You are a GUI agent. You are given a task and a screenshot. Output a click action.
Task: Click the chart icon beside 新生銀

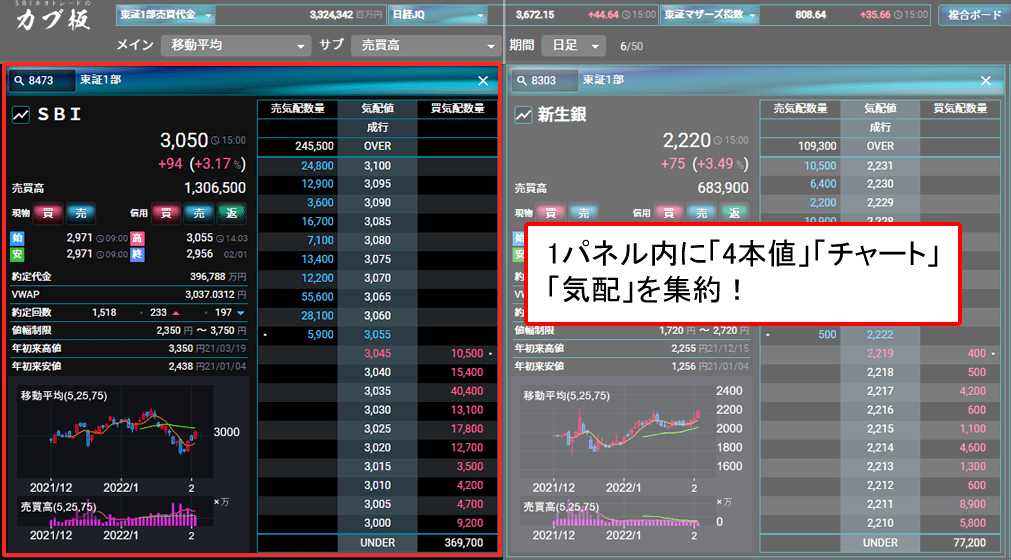523,115
